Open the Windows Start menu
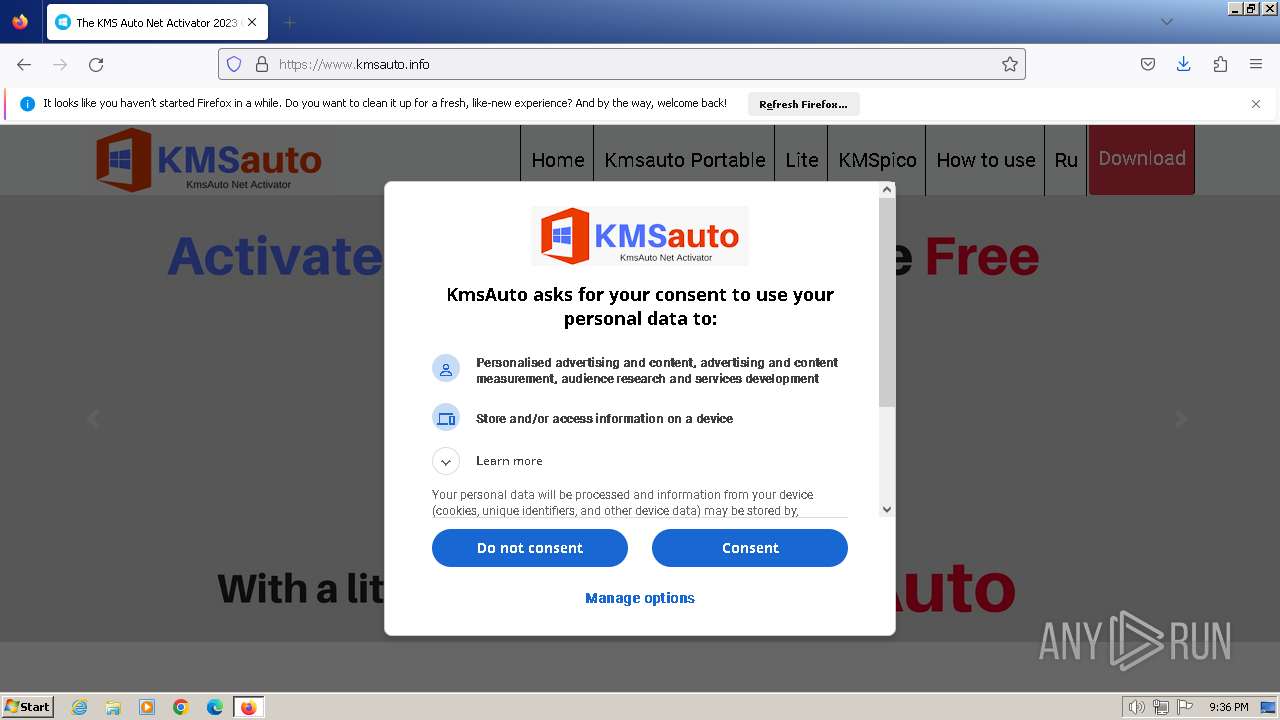The height and width of the screenshot is (720, 1280). (x=28, y=706)
